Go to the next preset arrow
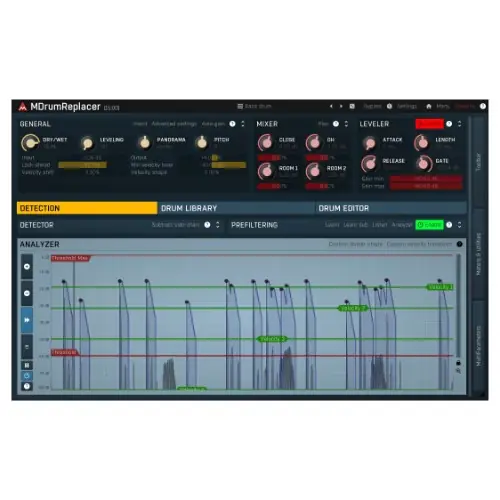The width and height of the screenshot is (500, 500). point(341,106)
